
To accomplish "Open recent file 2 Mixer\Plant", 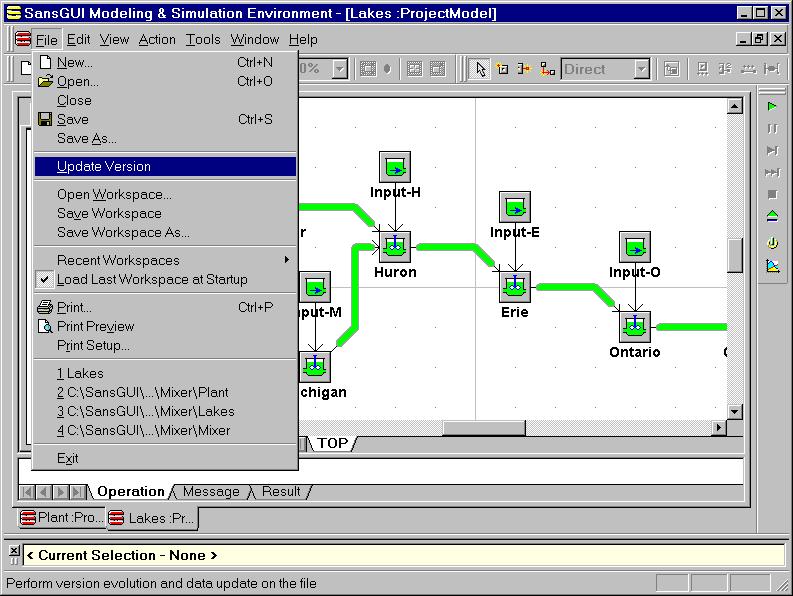I will point(143,392).
